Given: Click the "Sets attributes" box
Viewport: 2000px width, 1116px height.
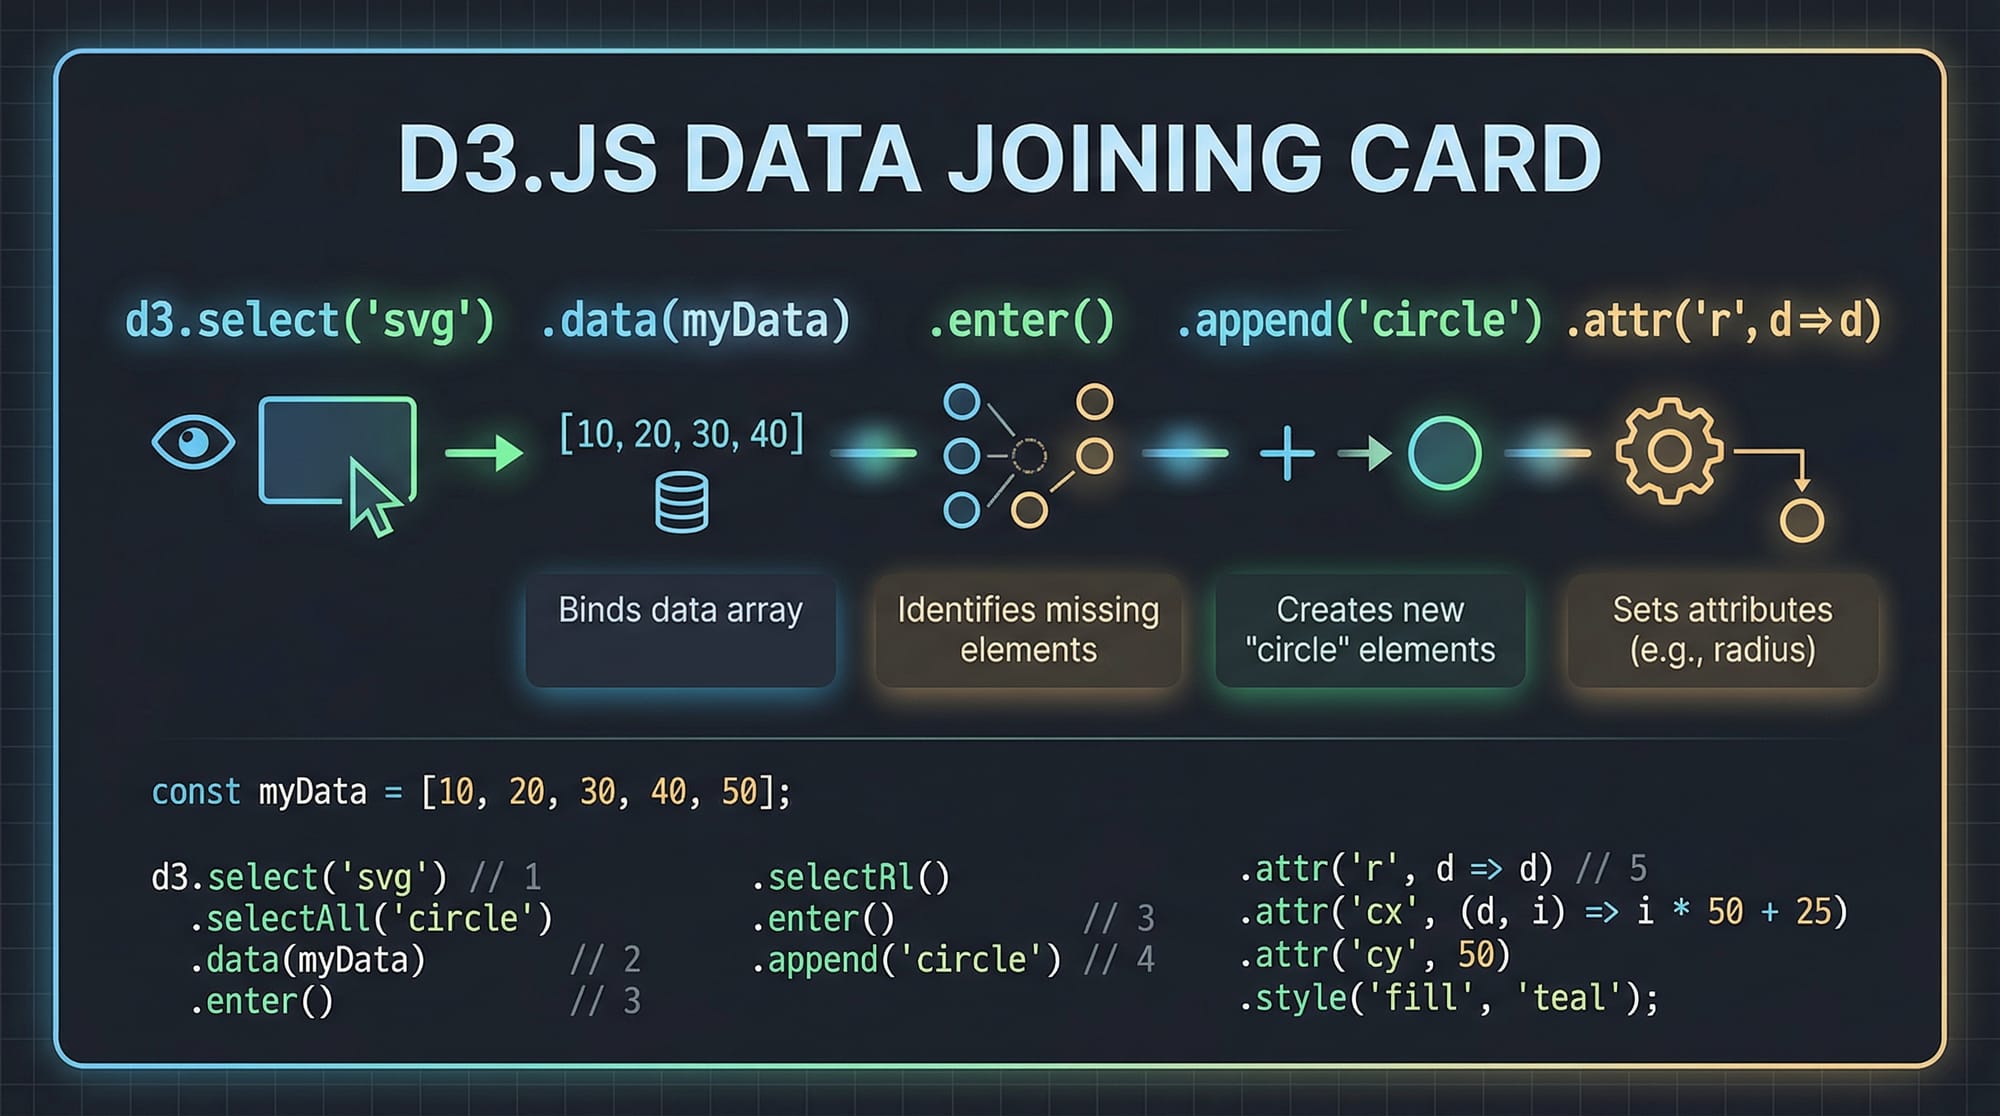Looking at the screenshot, I should point(1722,629).
